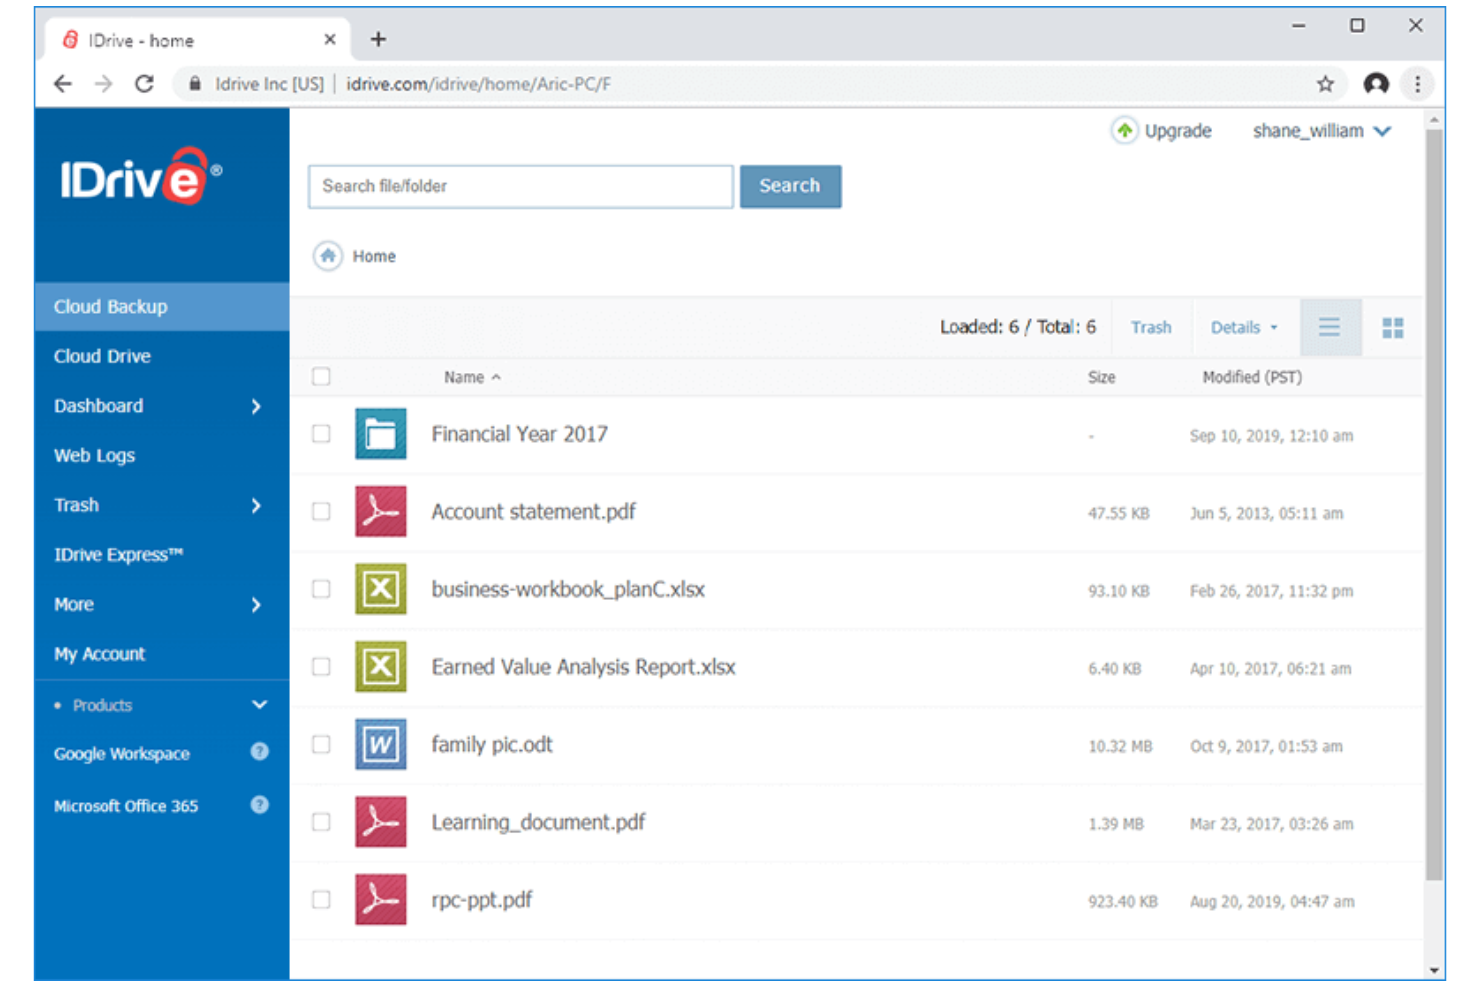Expand the Dashboard sidebar menu
The width and height of the screenshot is (1480, 987).
pos(98,406)
